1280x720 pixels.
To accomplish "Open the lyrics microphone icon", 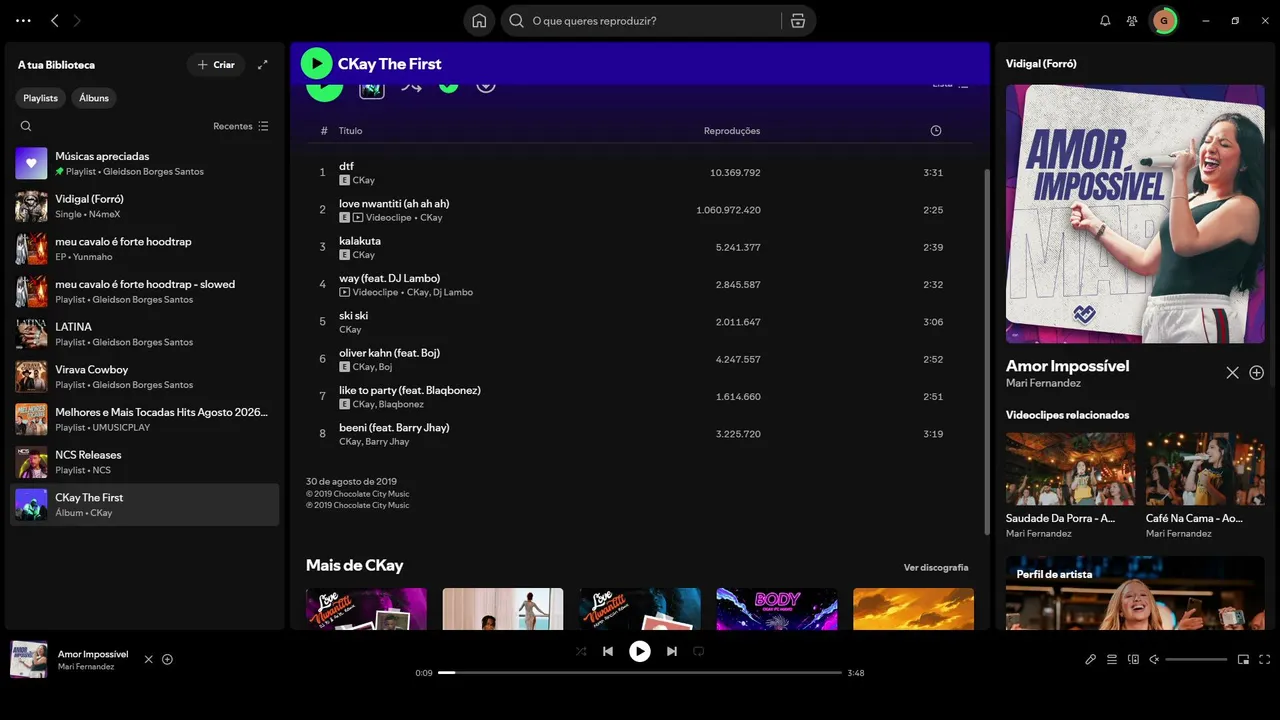I will coord(1091,660).
